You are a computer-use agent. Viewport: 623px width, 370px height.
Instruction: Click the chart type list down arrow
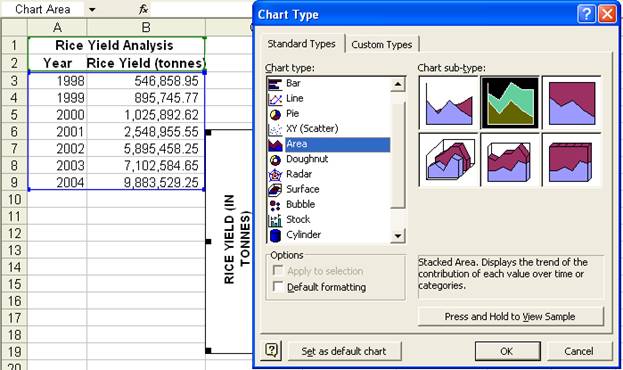(397, 236)
